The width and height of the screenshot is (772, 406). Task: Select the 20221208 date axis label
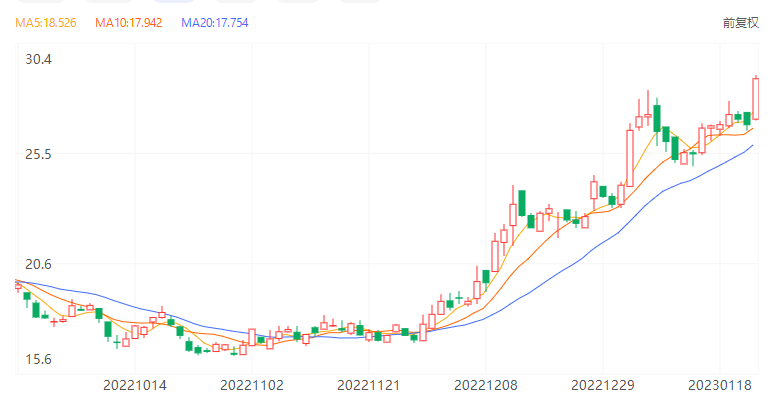(x=485, y=385)
